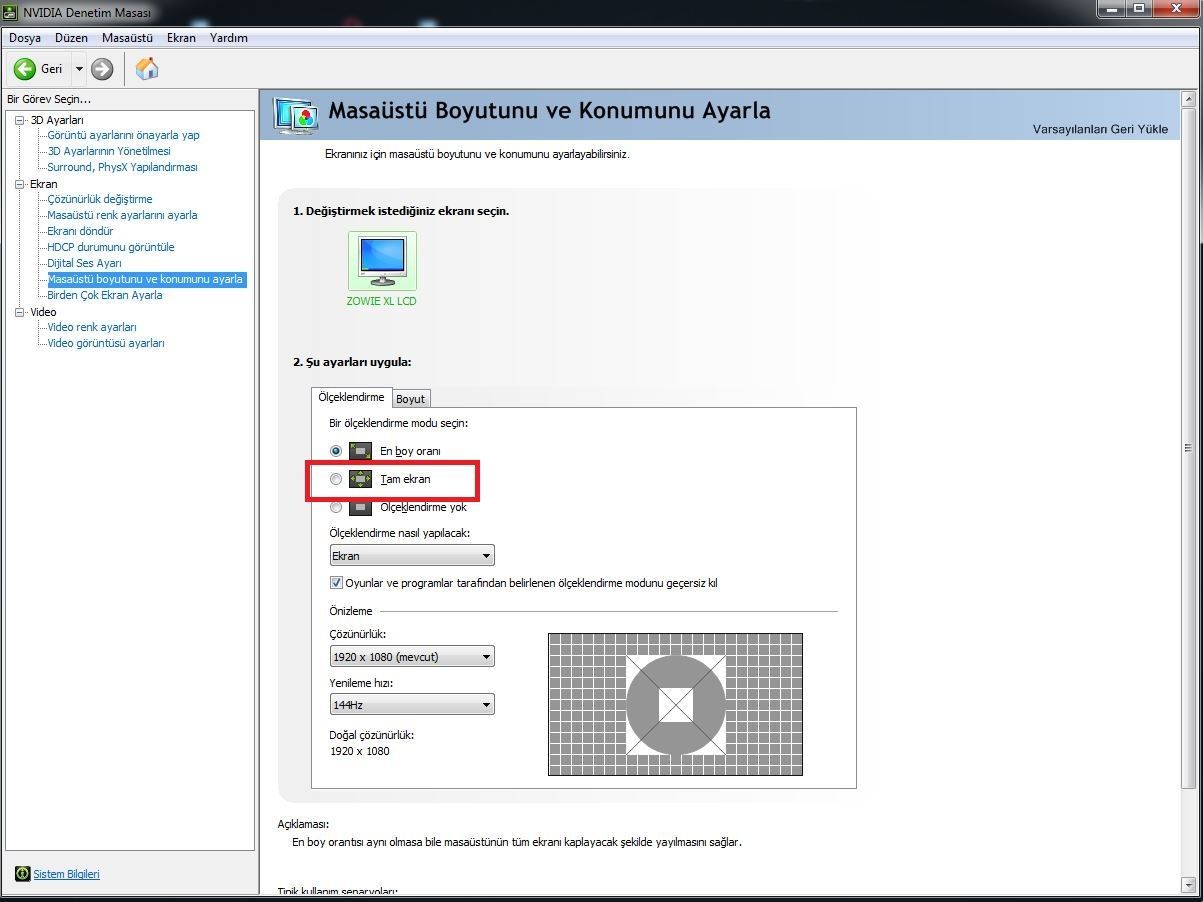The width and height of the screenshot is (1203, 902).
Task: Open Ekranı döndür page
Action: [x=80, y=231]
